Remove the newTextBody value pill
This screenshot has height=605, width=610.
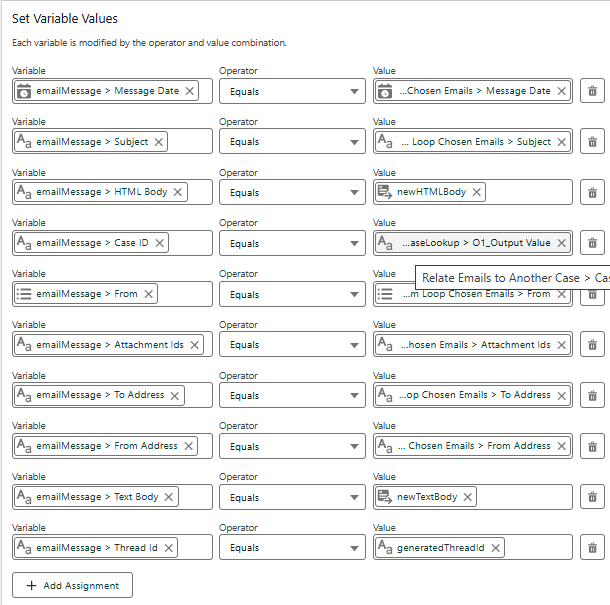[x=468, y=497]
